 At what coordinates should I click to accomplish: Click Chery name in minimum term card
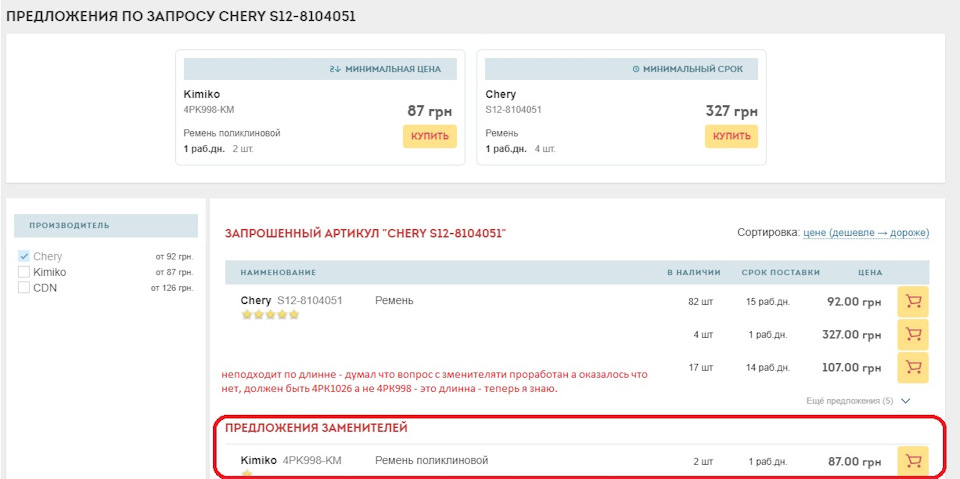(x=500, y=94)
